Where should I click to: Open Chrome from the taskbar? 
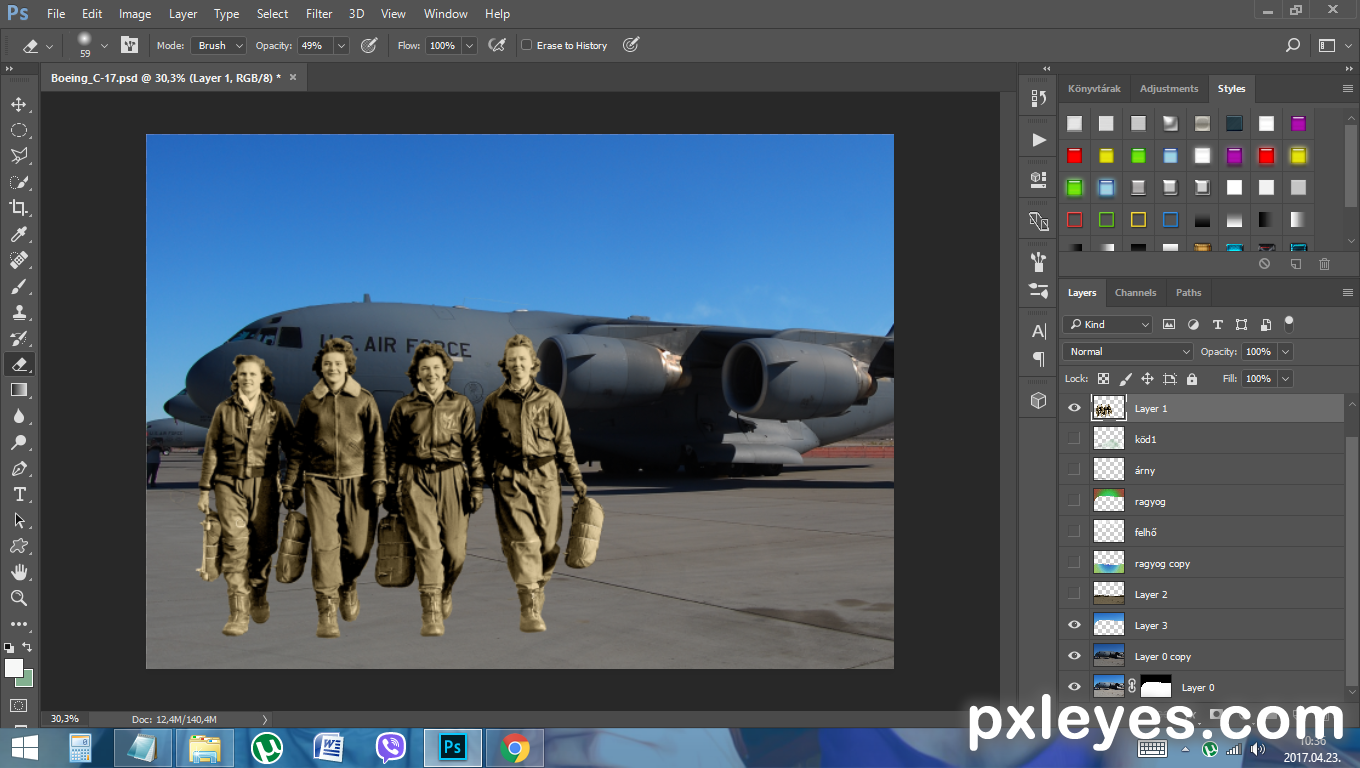[x=515, y=748]
